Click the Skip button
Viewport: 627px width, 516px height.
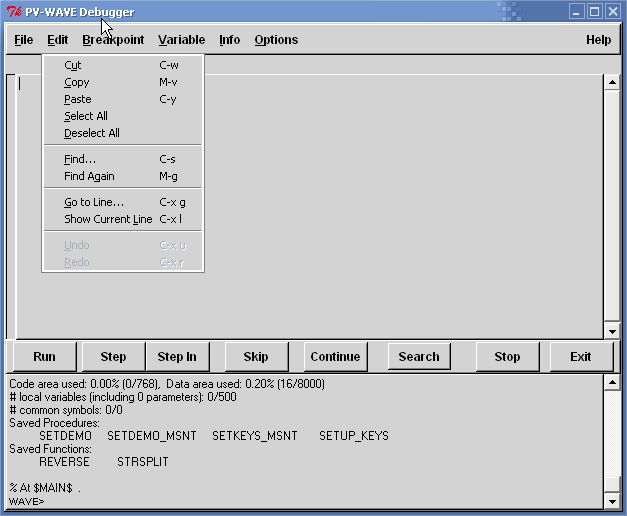[256, 356]
